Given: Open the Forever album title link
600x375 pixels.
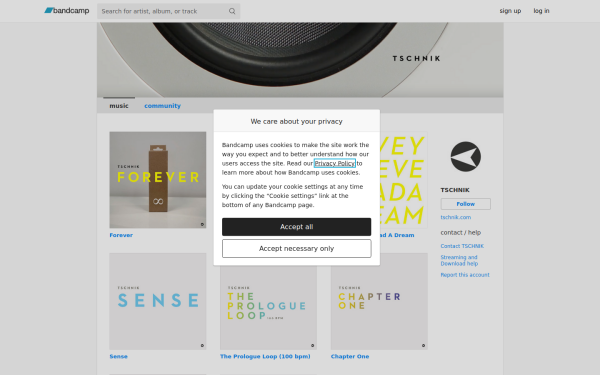Looking at the screenshot, I should pos(121,235).
